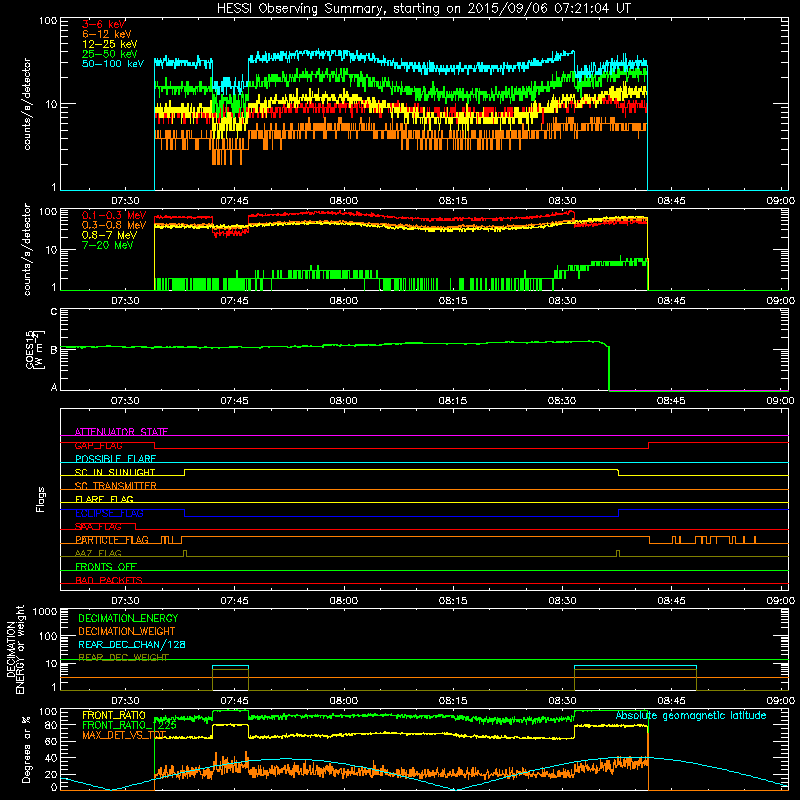Click the A class tick on GOES panel
This screenshot has width=800, height=800.
tap(54, 387)
